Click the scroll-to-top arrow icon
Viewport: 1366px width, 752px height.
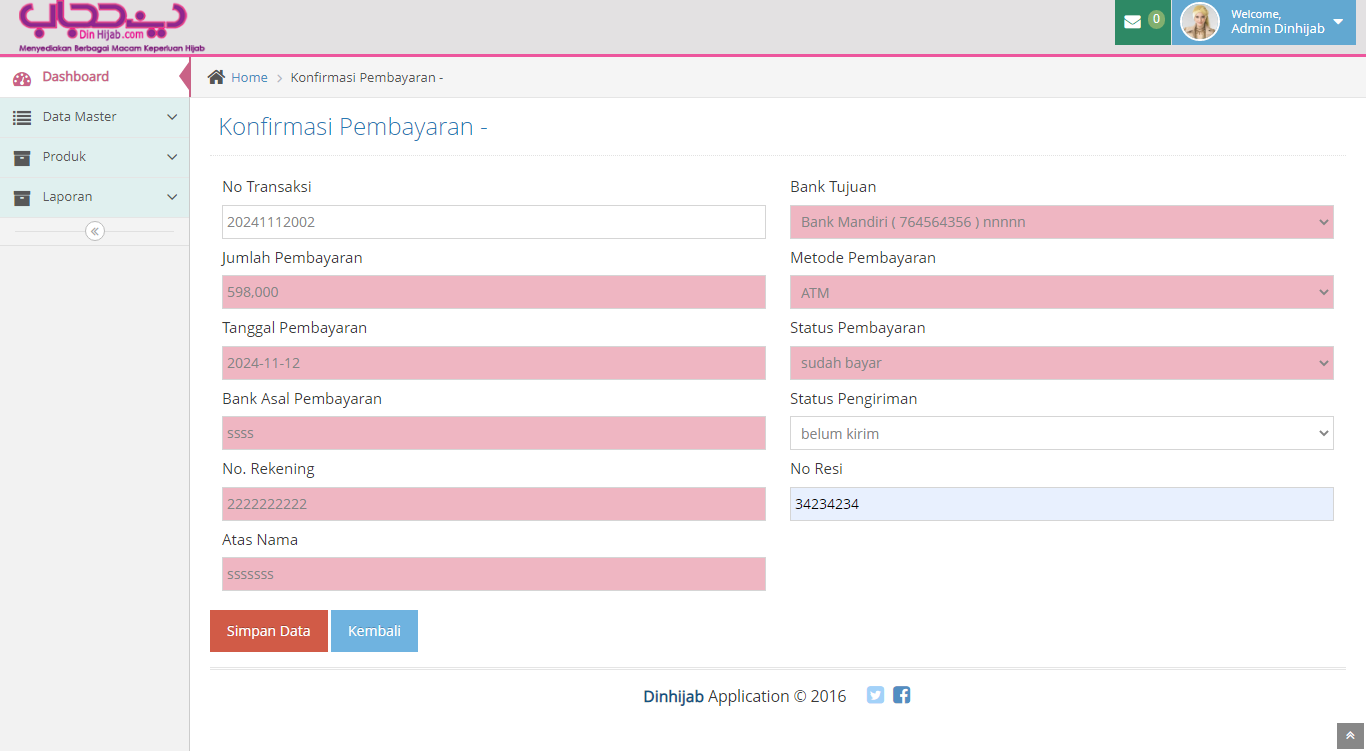tap(1350, 736)
